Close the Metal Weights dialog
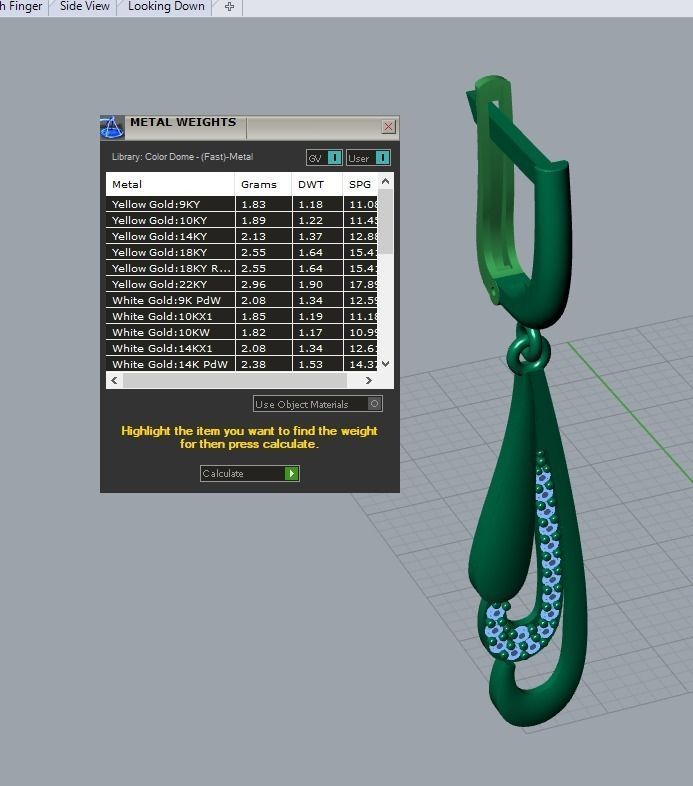 pos(388,126)
